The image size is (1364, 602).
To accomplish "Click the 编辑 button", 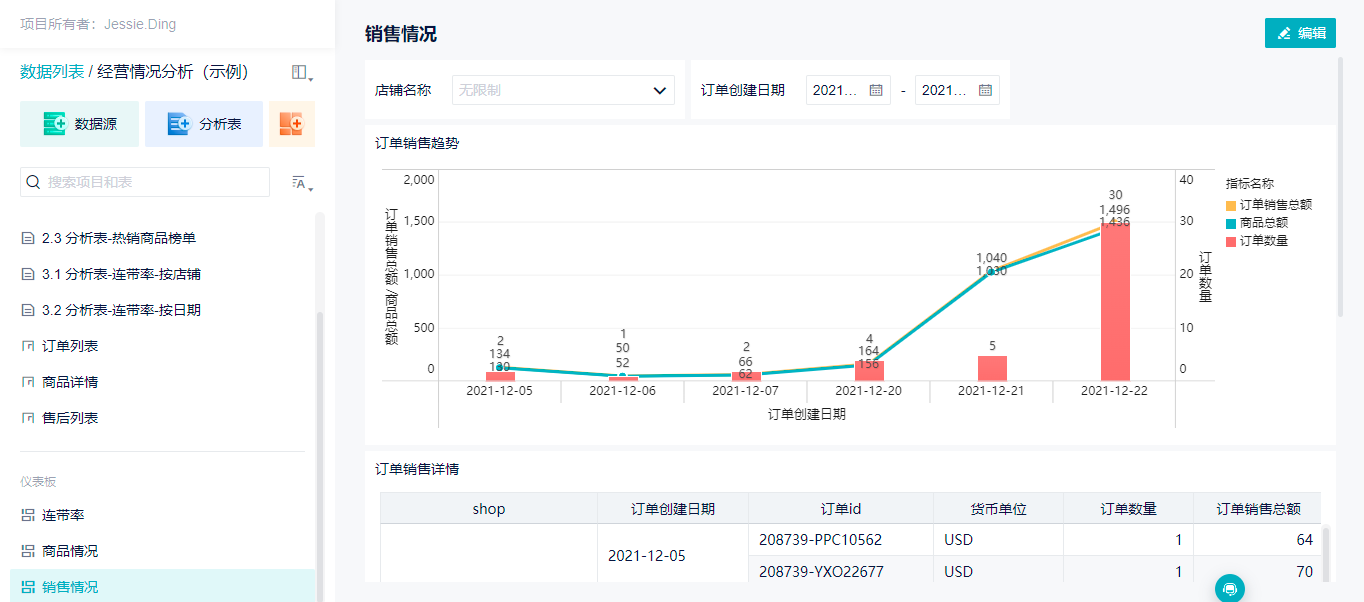I will tap(1300, 33).
